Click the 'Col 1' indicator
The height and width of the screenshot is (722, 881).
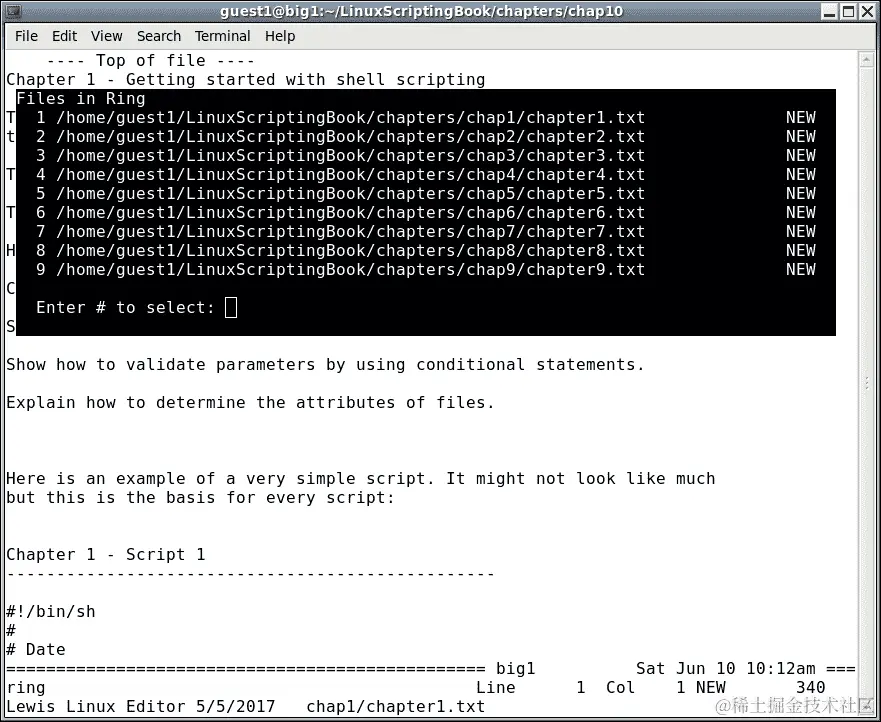click(646, 688)
